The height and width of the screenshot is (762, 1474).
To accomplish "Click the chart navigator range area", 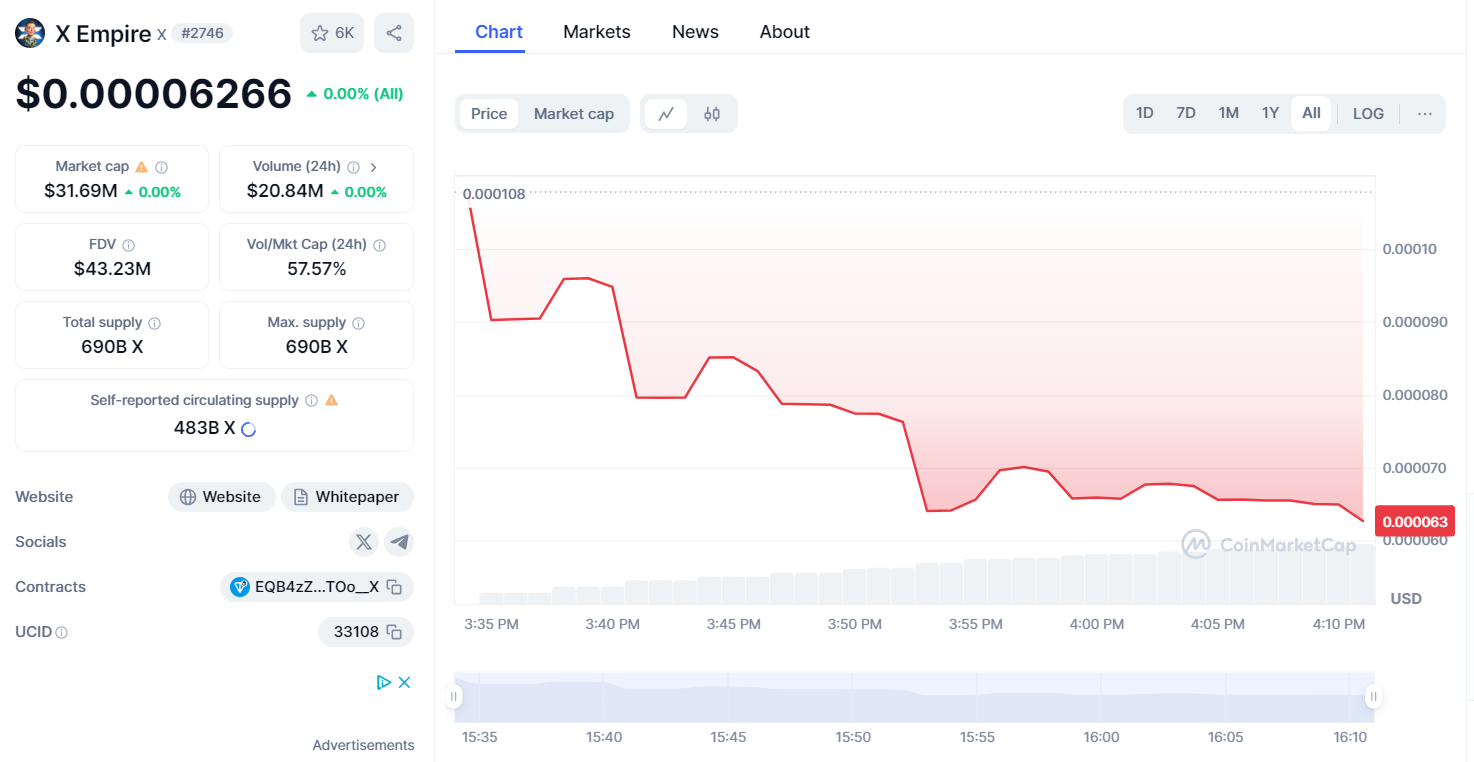I will (914, 697).
